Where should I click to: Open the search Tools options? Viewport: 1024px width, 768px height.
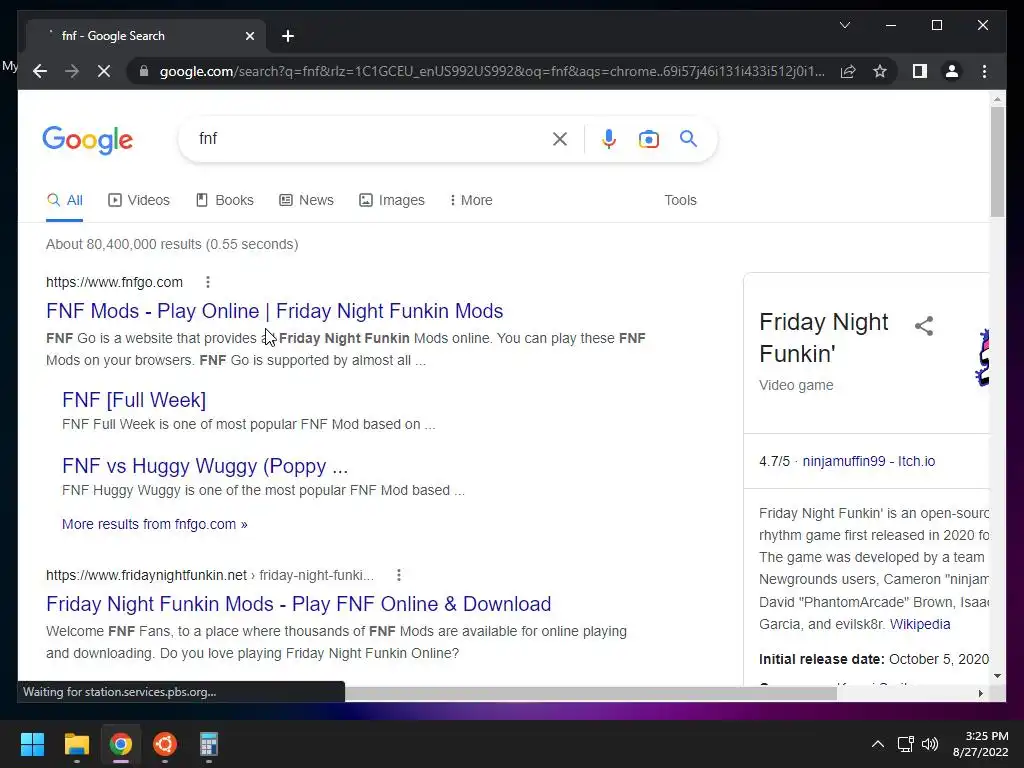680,200
